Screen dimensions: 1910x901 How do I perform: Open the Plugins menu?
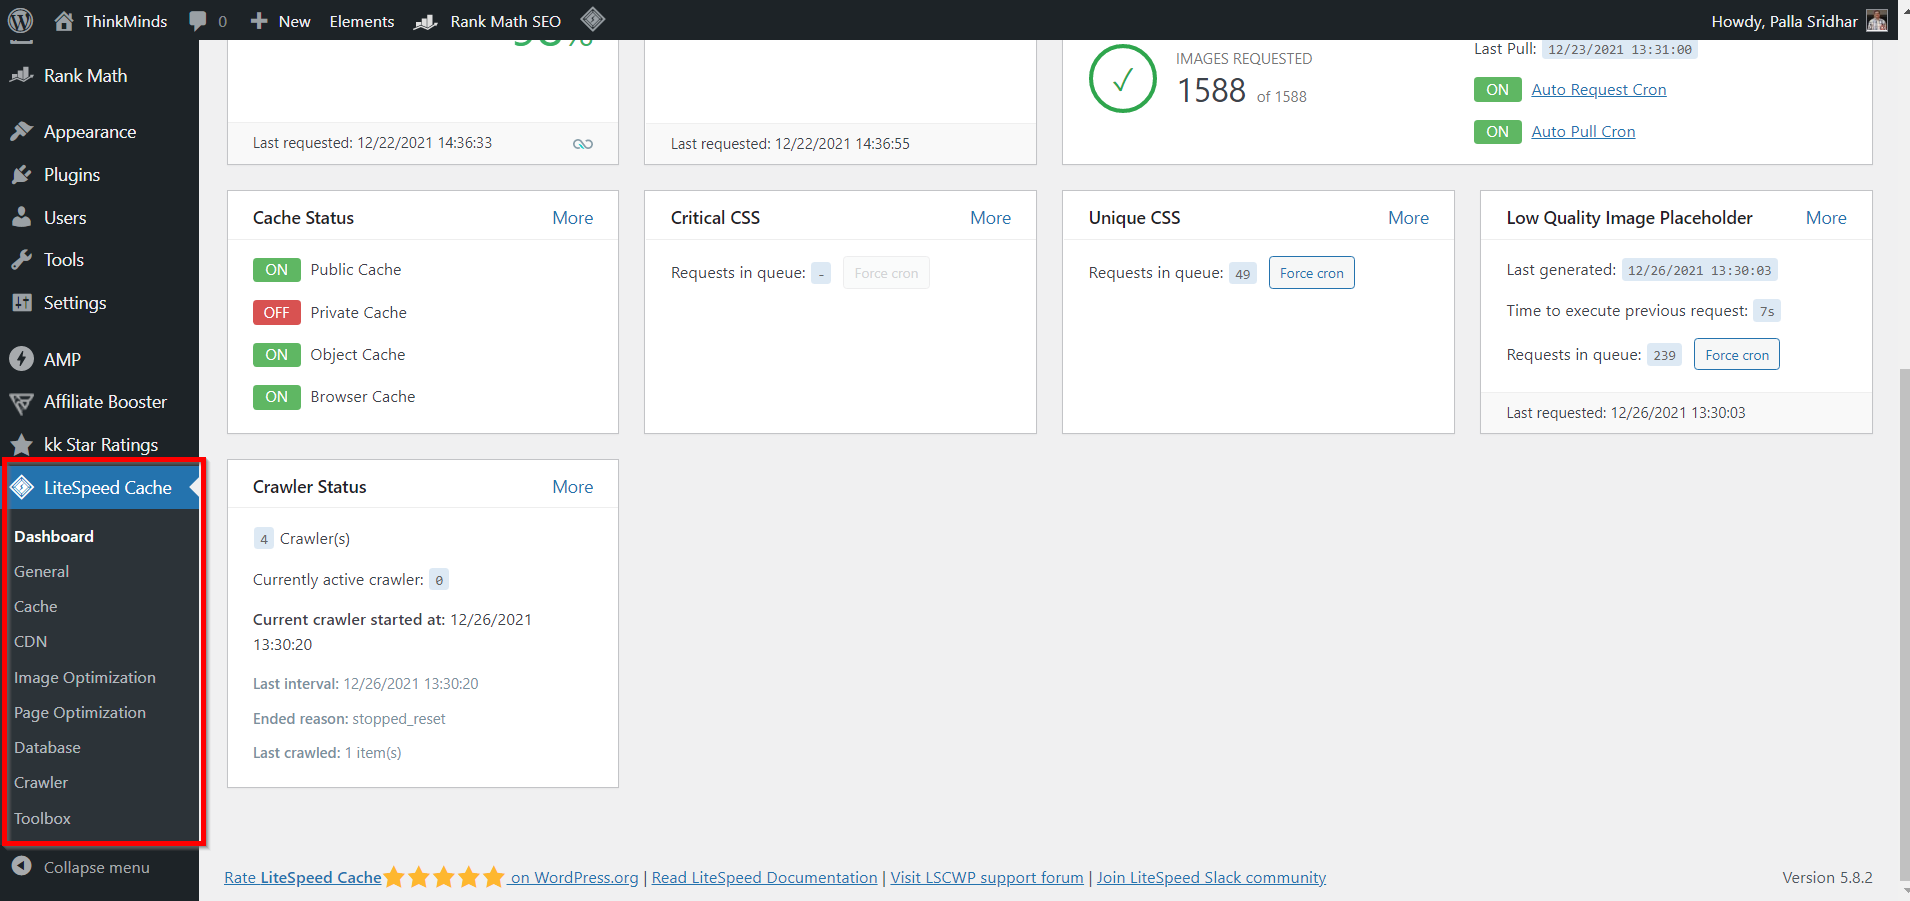point(71,175)
